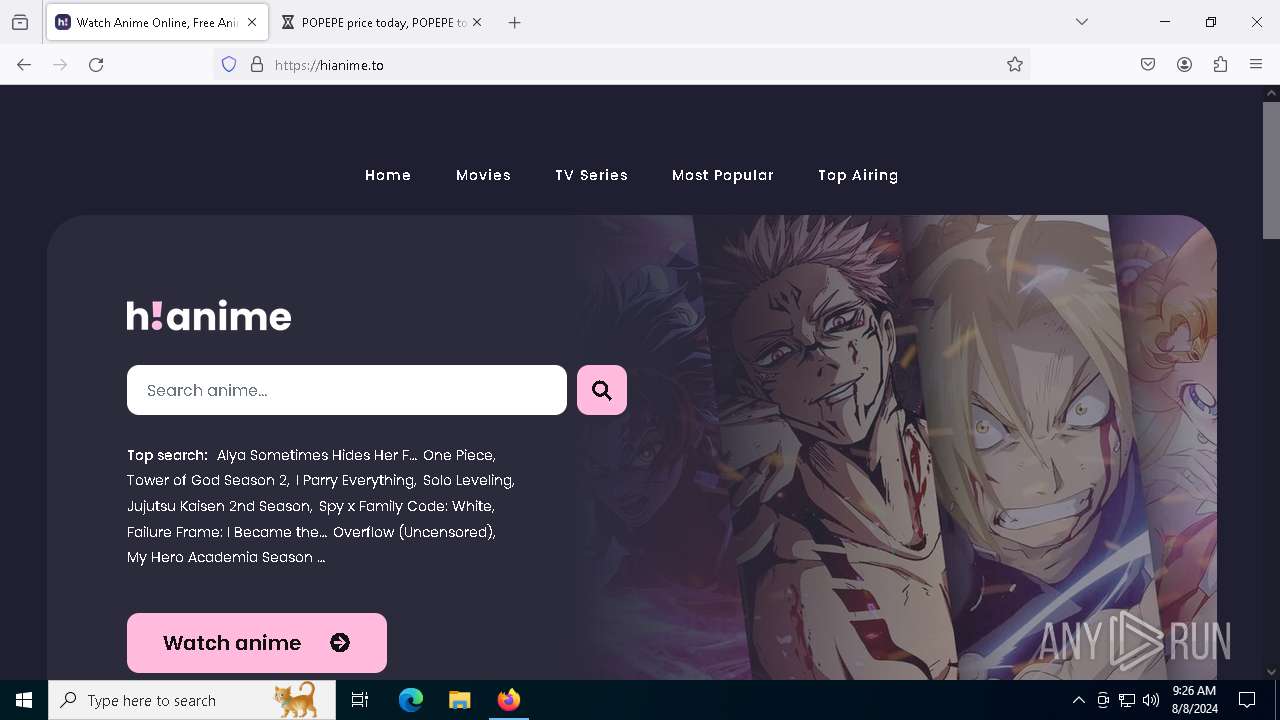The width and height of the screenshot is (1280, 720).
Task: Open the Most Popular menu item
Action: 723,175
